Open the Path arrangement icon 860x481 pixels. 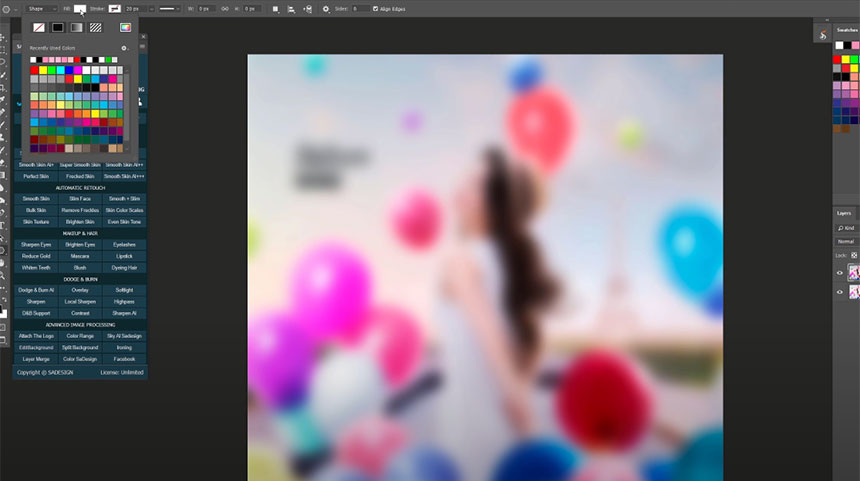pyautogui.click(x=308, y=9)
